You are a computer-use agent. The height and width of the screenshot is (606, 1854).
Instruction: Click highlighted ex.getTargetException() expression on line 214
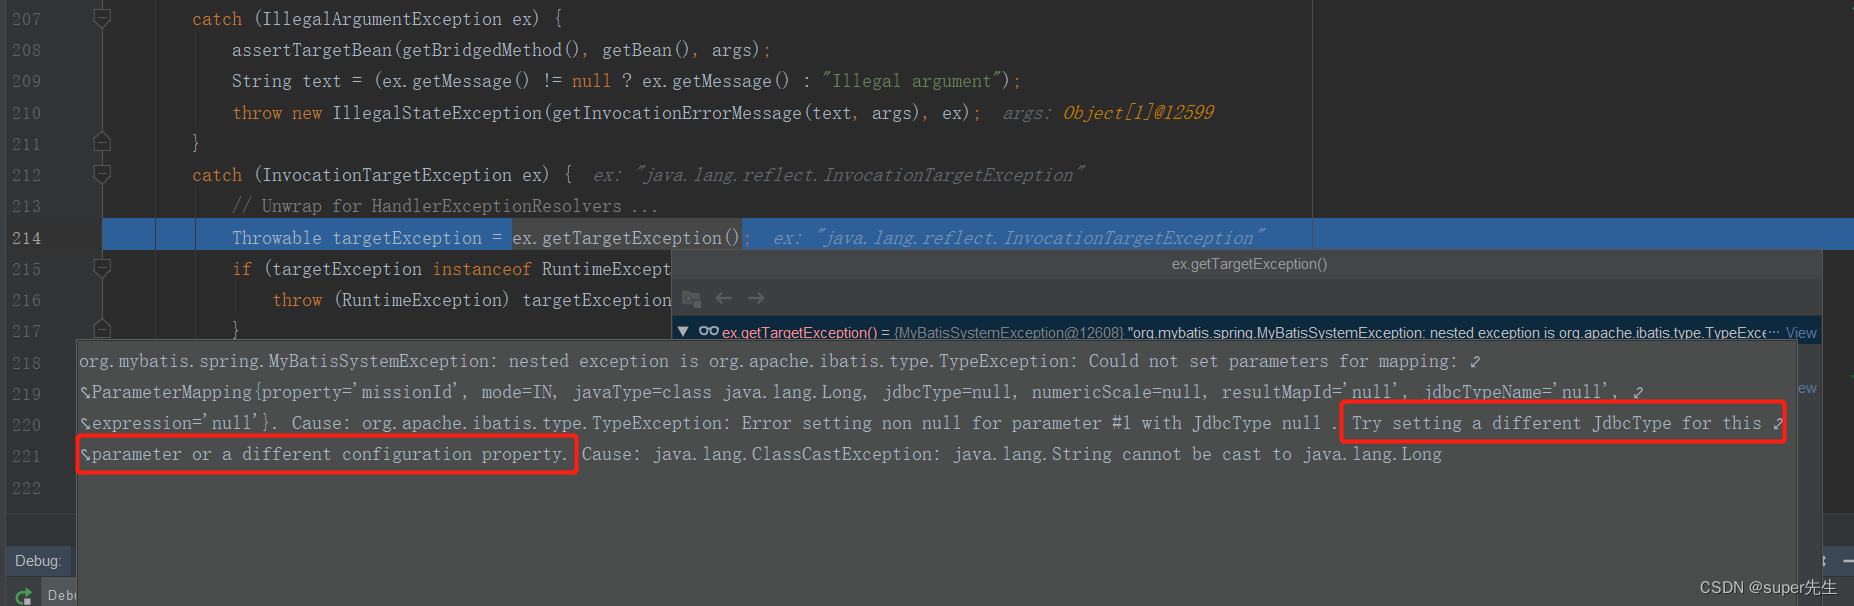point(626,238)
